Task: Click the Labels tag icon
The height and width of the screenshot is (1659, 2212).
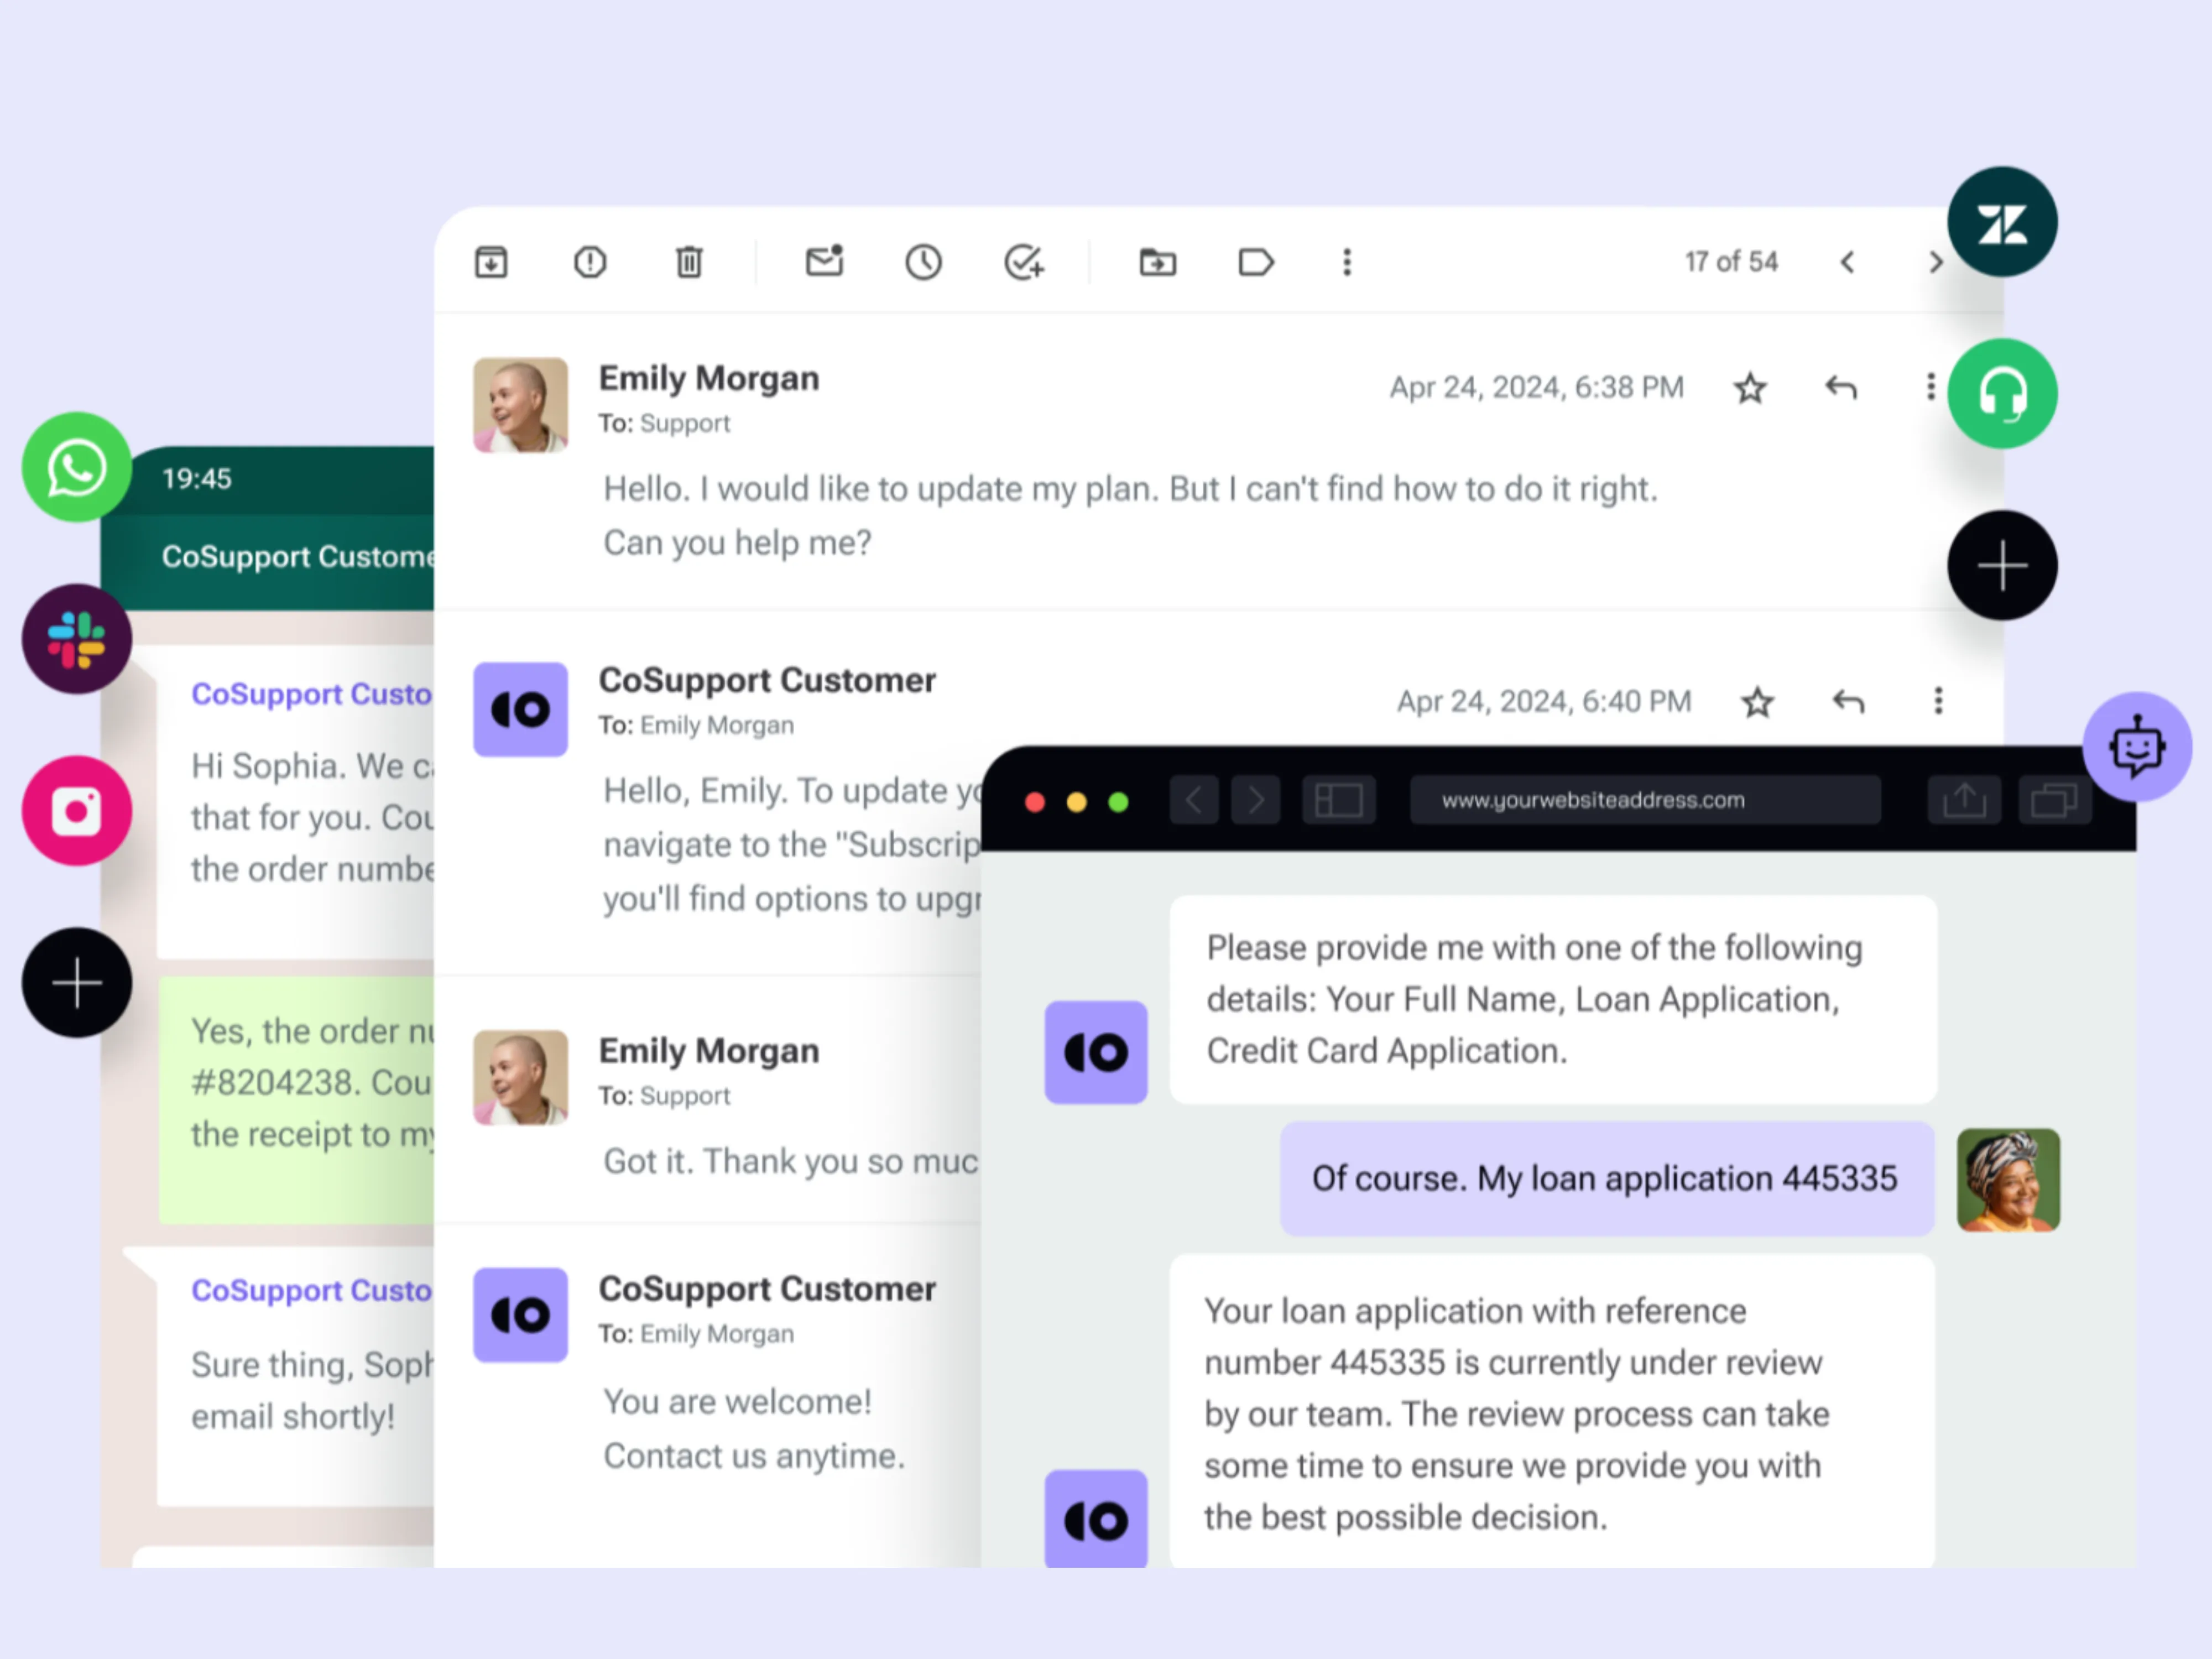Action: tap(1255, 262)
